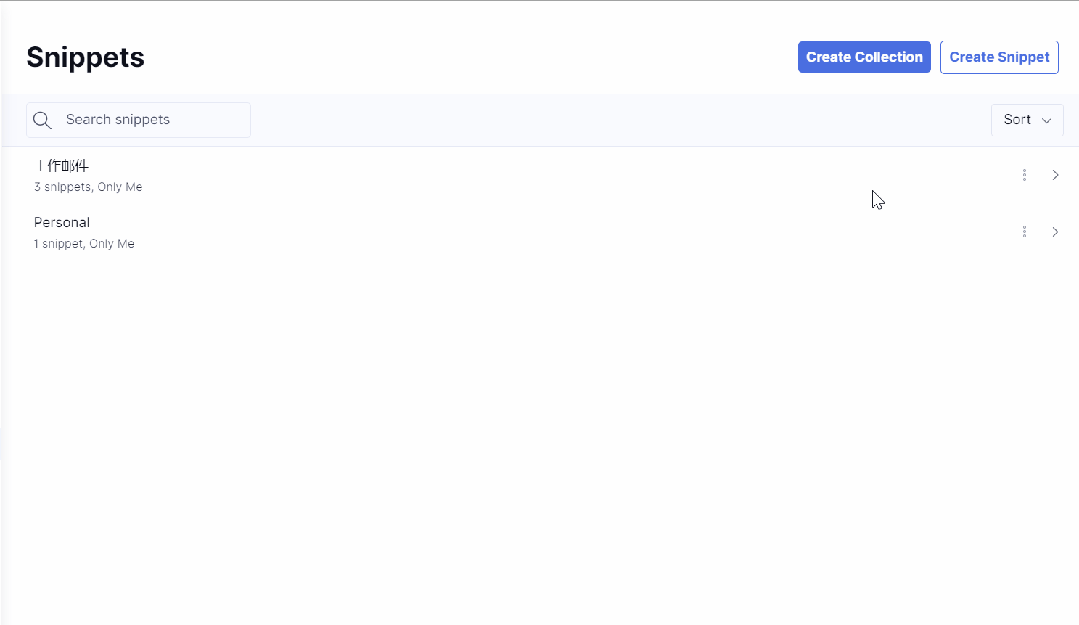Viewport: 1079px width, 625px height.
Task: Click the three-dot kebab icon on the first row
Action: 1023,174
